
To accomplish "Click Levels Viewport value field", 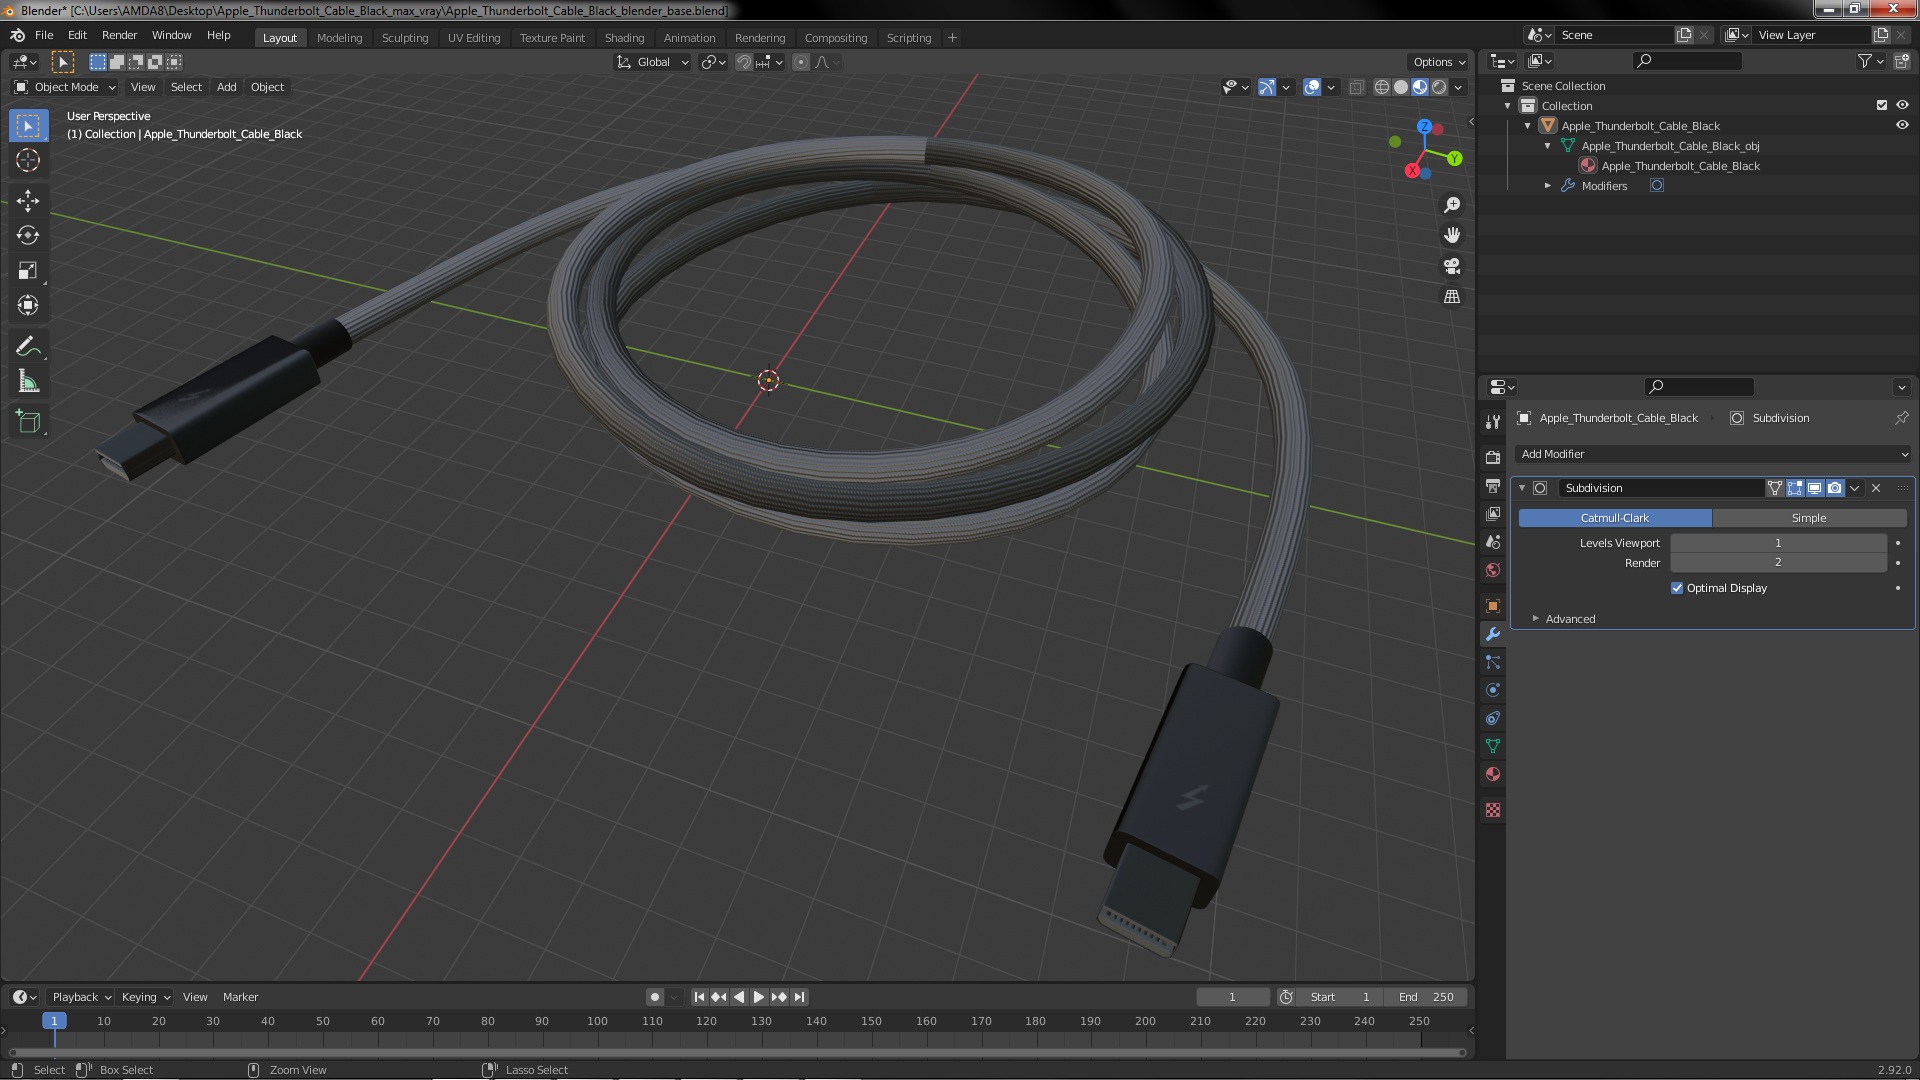I will [1778, 543].
